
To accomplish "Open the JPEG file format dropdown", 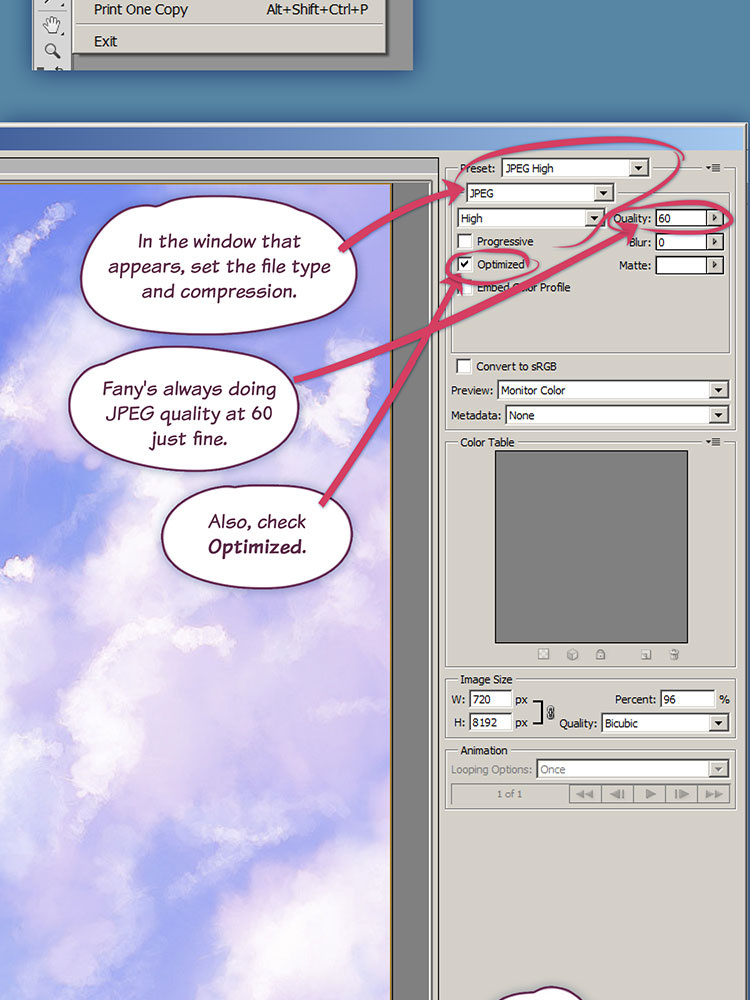I will point(602,193).
